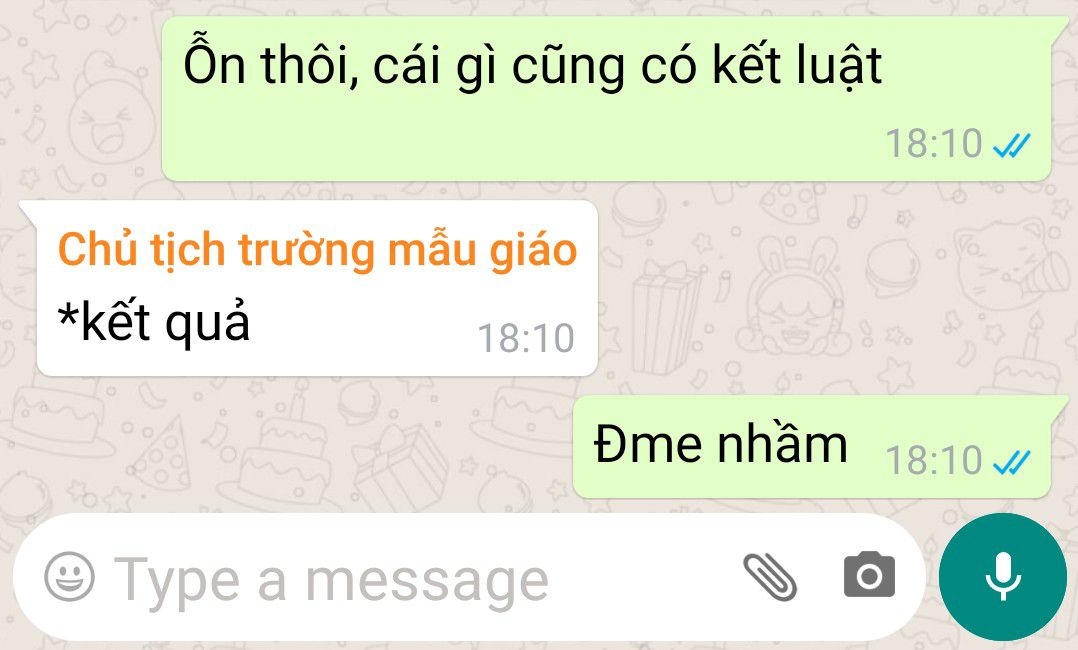Click blue double-tick on 'Ổn thôi' message
This screenshot has height=650, width=1078.
pos(1012,145)
